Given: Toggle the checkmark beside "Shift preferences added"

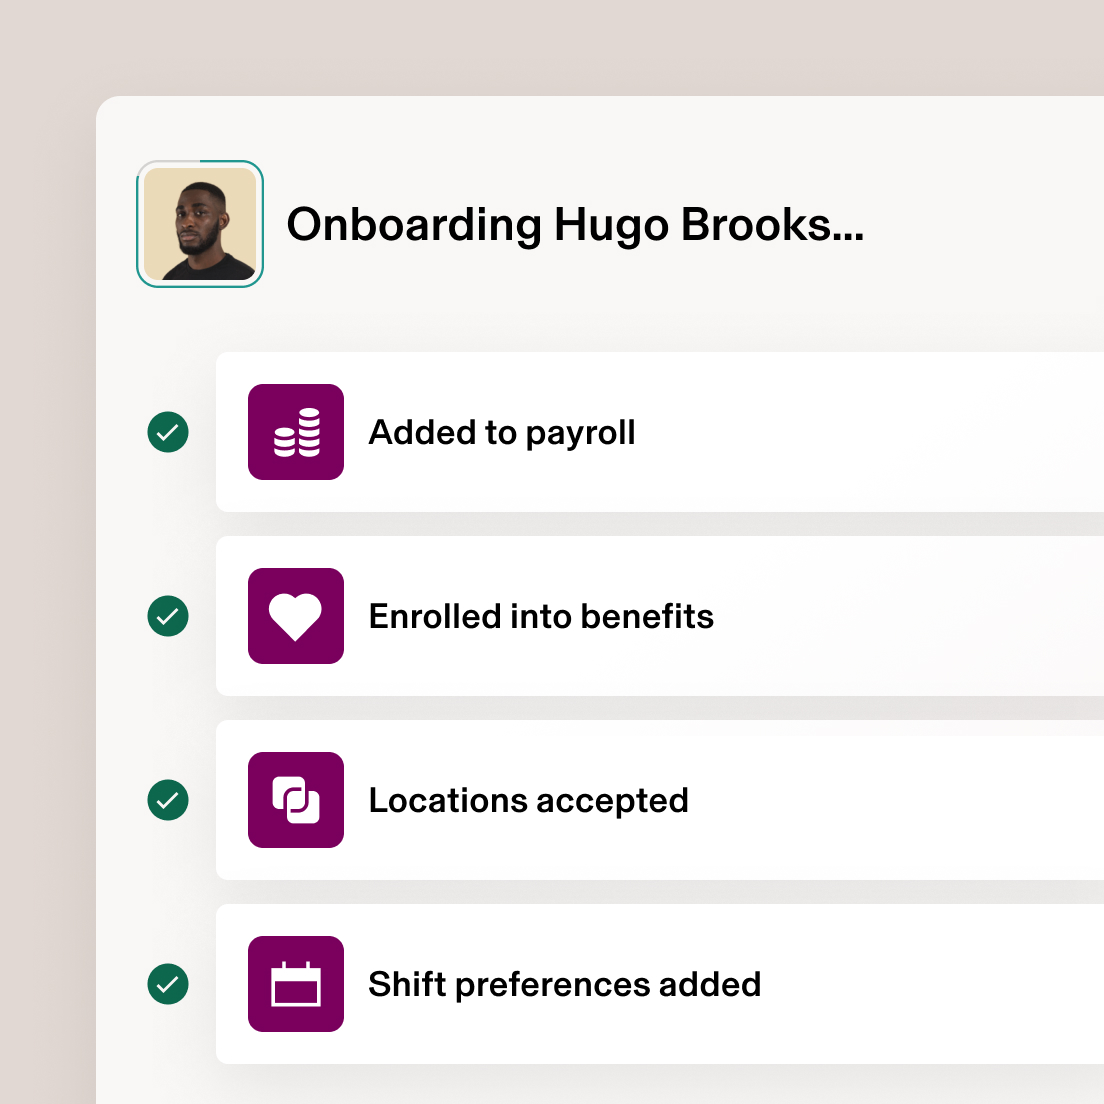Looking at the screenshot, I should point(167,984).
